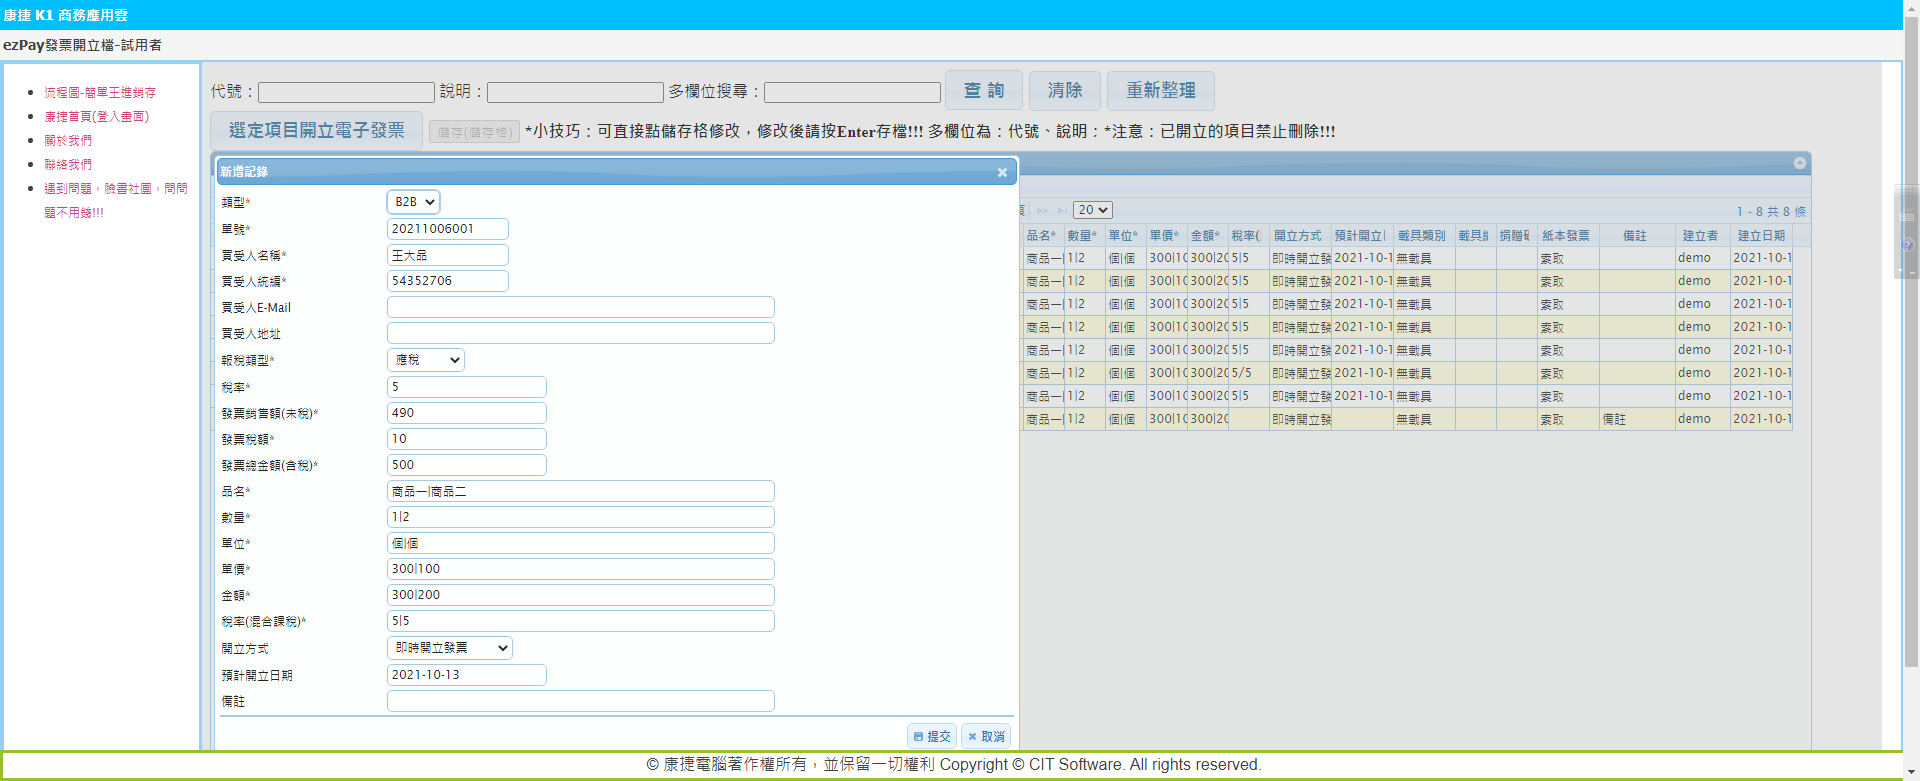Expand the 報稅類型 應稅 dropdown
Image resolution: width=1920 pixels, height=781 pixels.
(x=426, y=360)
